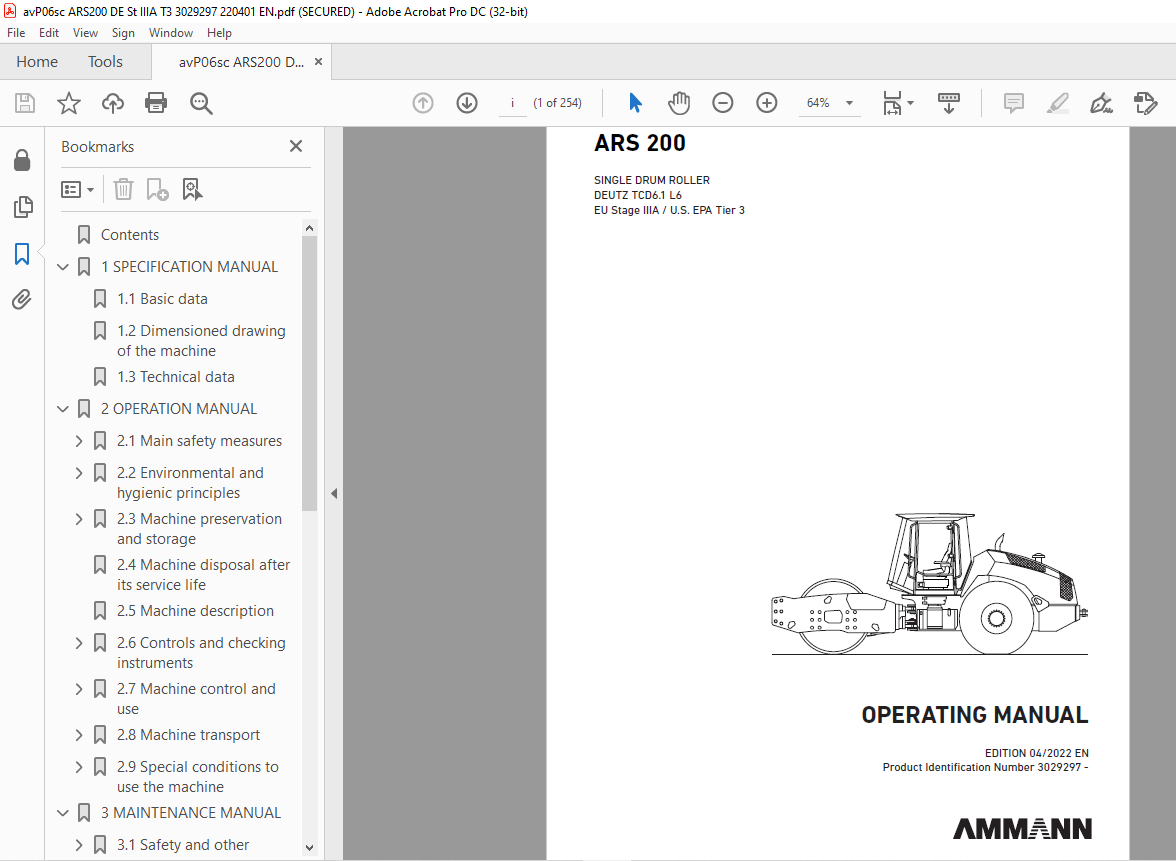Expand 2.8 Machine transport bookmark

pyautogui.click(x=79, y=735)
